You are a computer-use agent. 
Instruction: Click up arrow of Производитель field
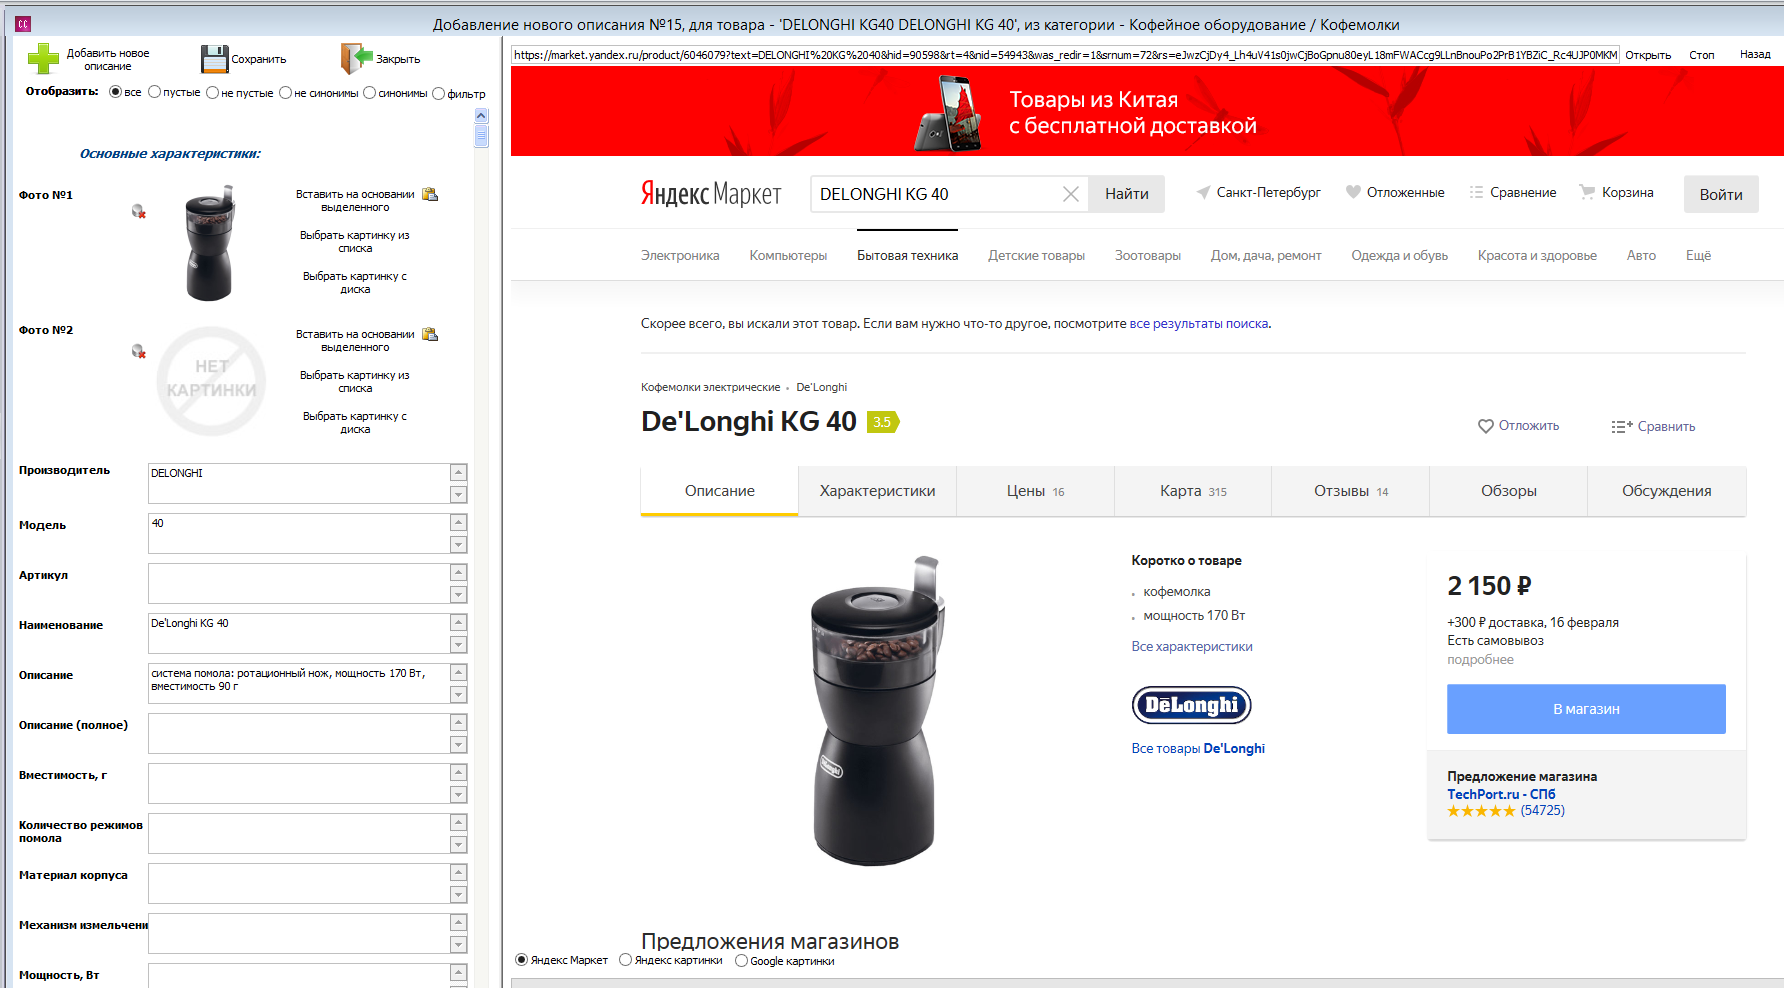pyautogui.click(x=458, y=472)
